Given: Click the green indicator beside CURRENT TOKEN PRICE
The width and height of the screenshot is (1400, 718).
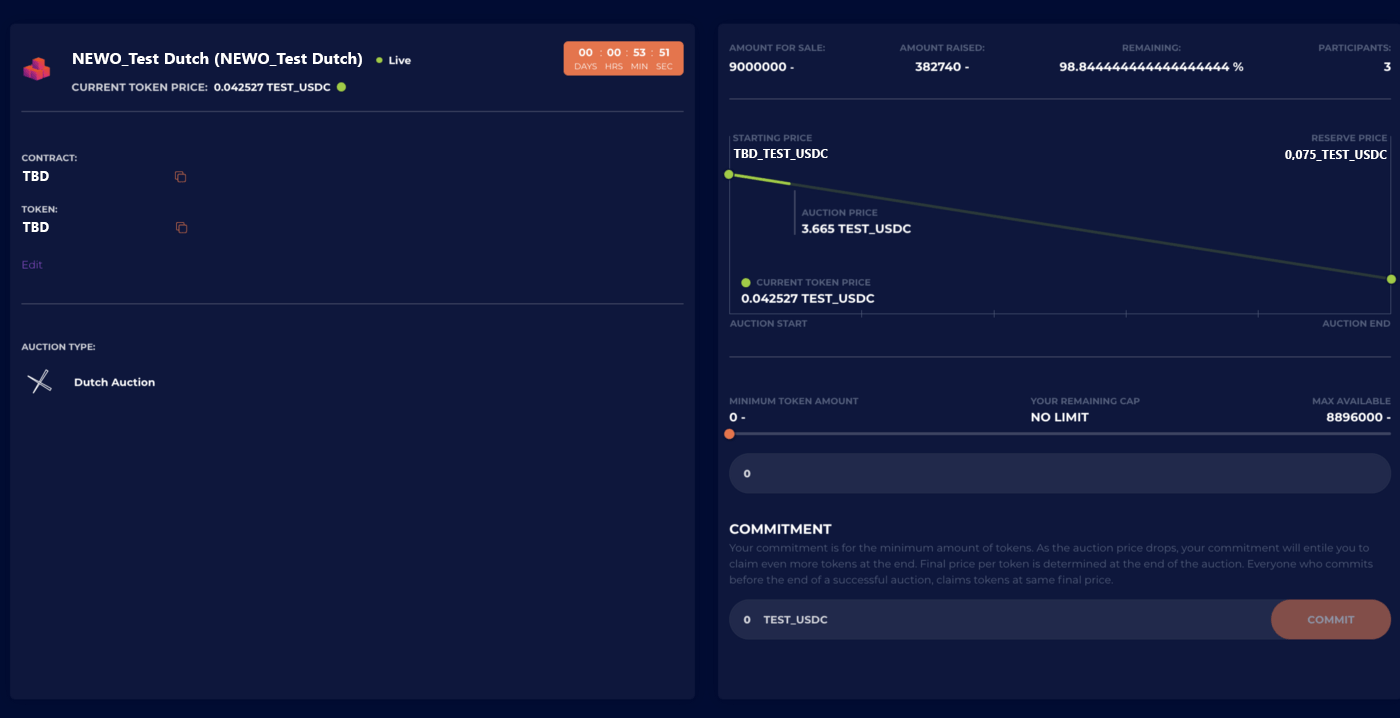Looking at the screenshot, I should point(341,87).
